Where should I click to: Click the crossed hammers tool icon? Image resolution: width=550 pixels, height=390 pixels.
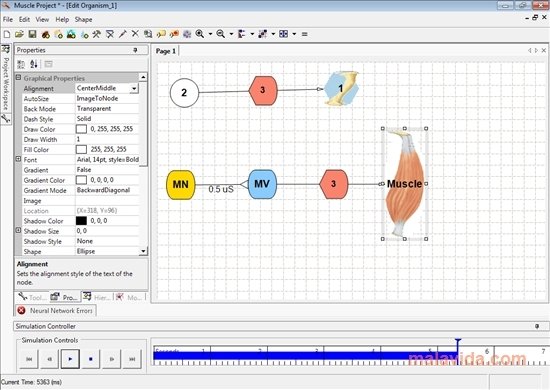[96, 34]
